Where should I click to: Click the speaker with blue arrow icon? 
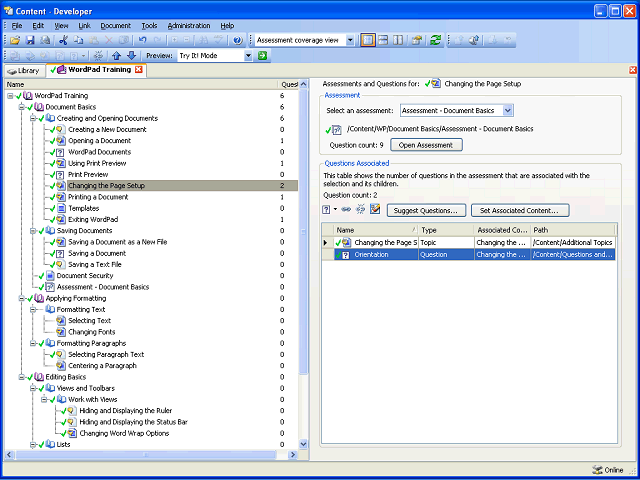[473, 40]
